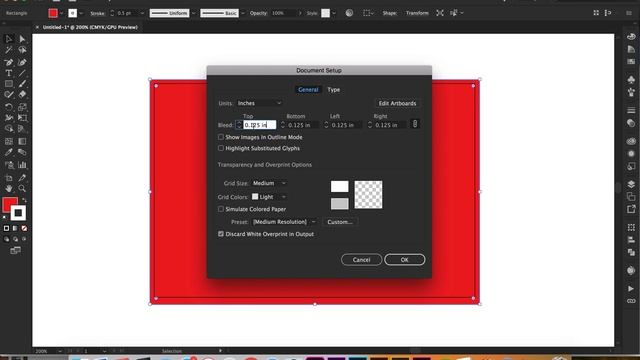Open the Actions panel play icon
The image size is (640, 360).
(x=631, y=289)
